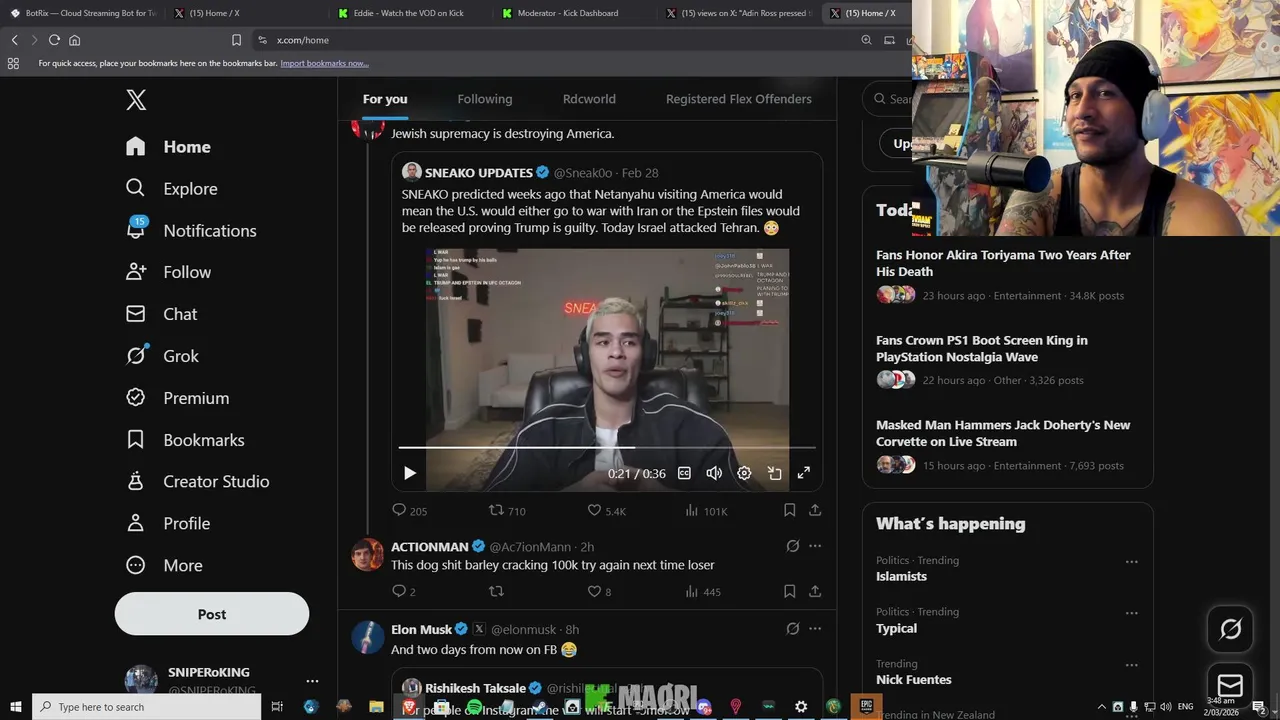Open floating Grok button

coord(1230,629)
